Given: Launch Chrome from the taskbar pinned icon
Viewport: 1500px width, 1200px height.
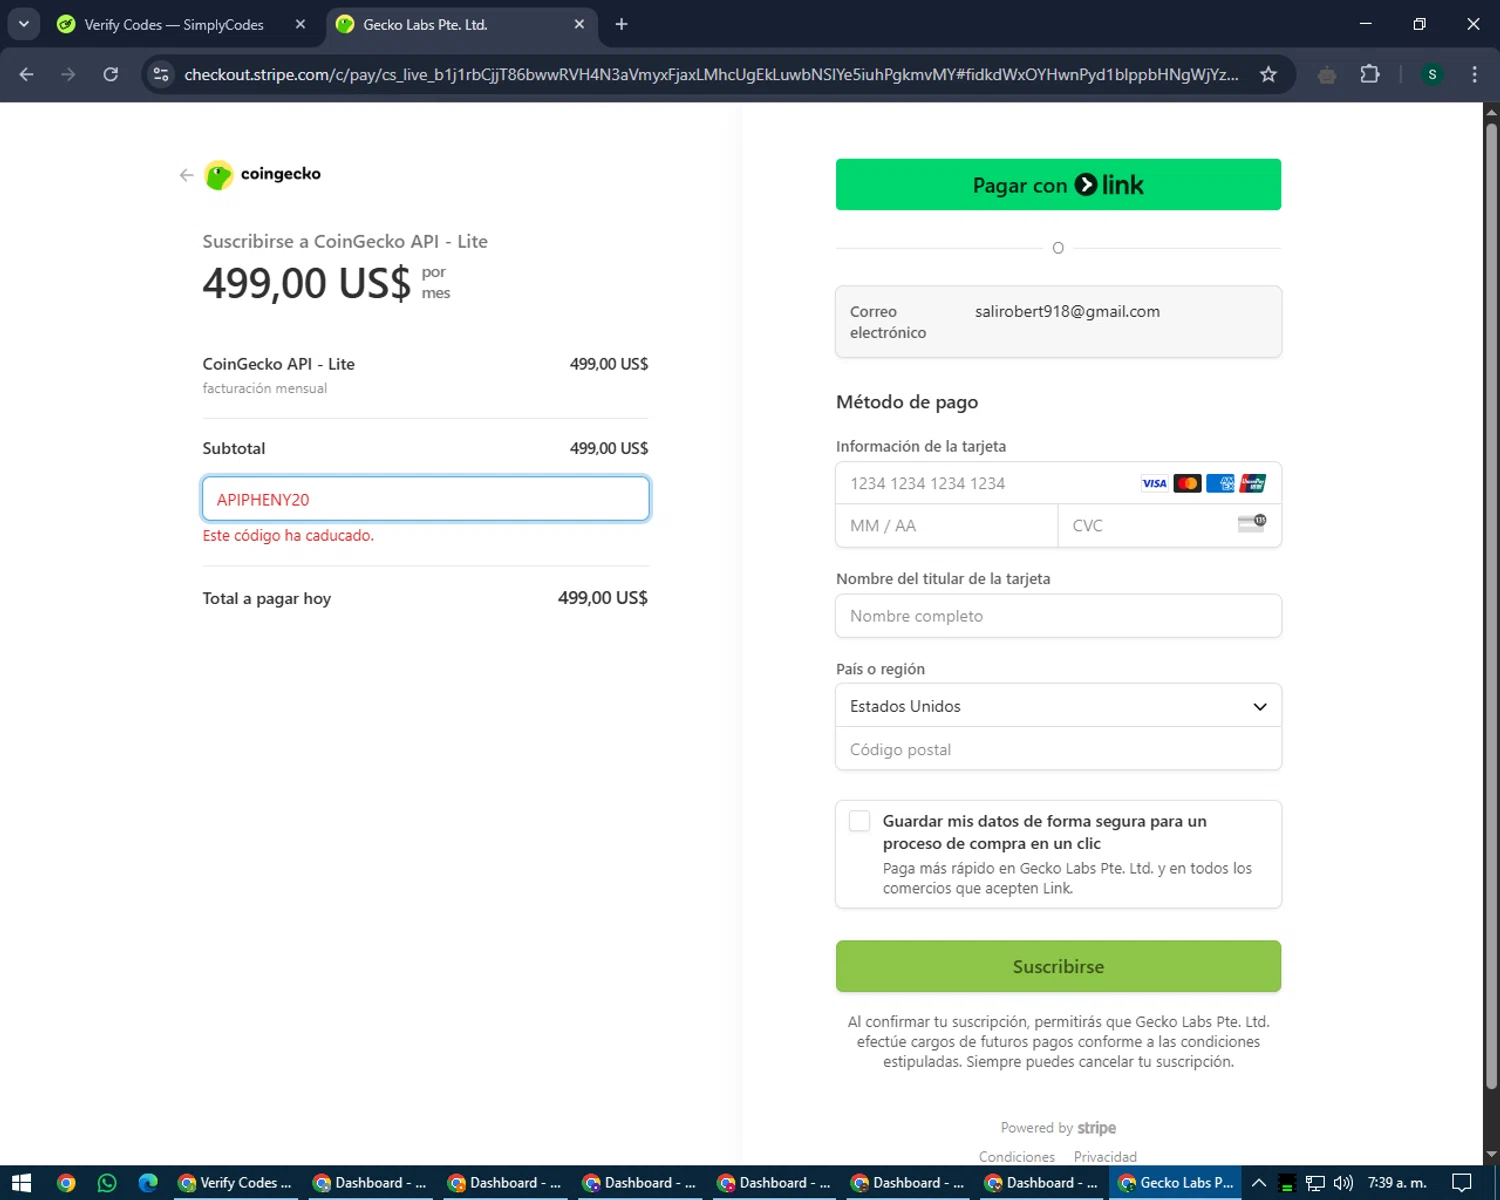Looking at the screenshot, I should click(x=66, y=1183).
